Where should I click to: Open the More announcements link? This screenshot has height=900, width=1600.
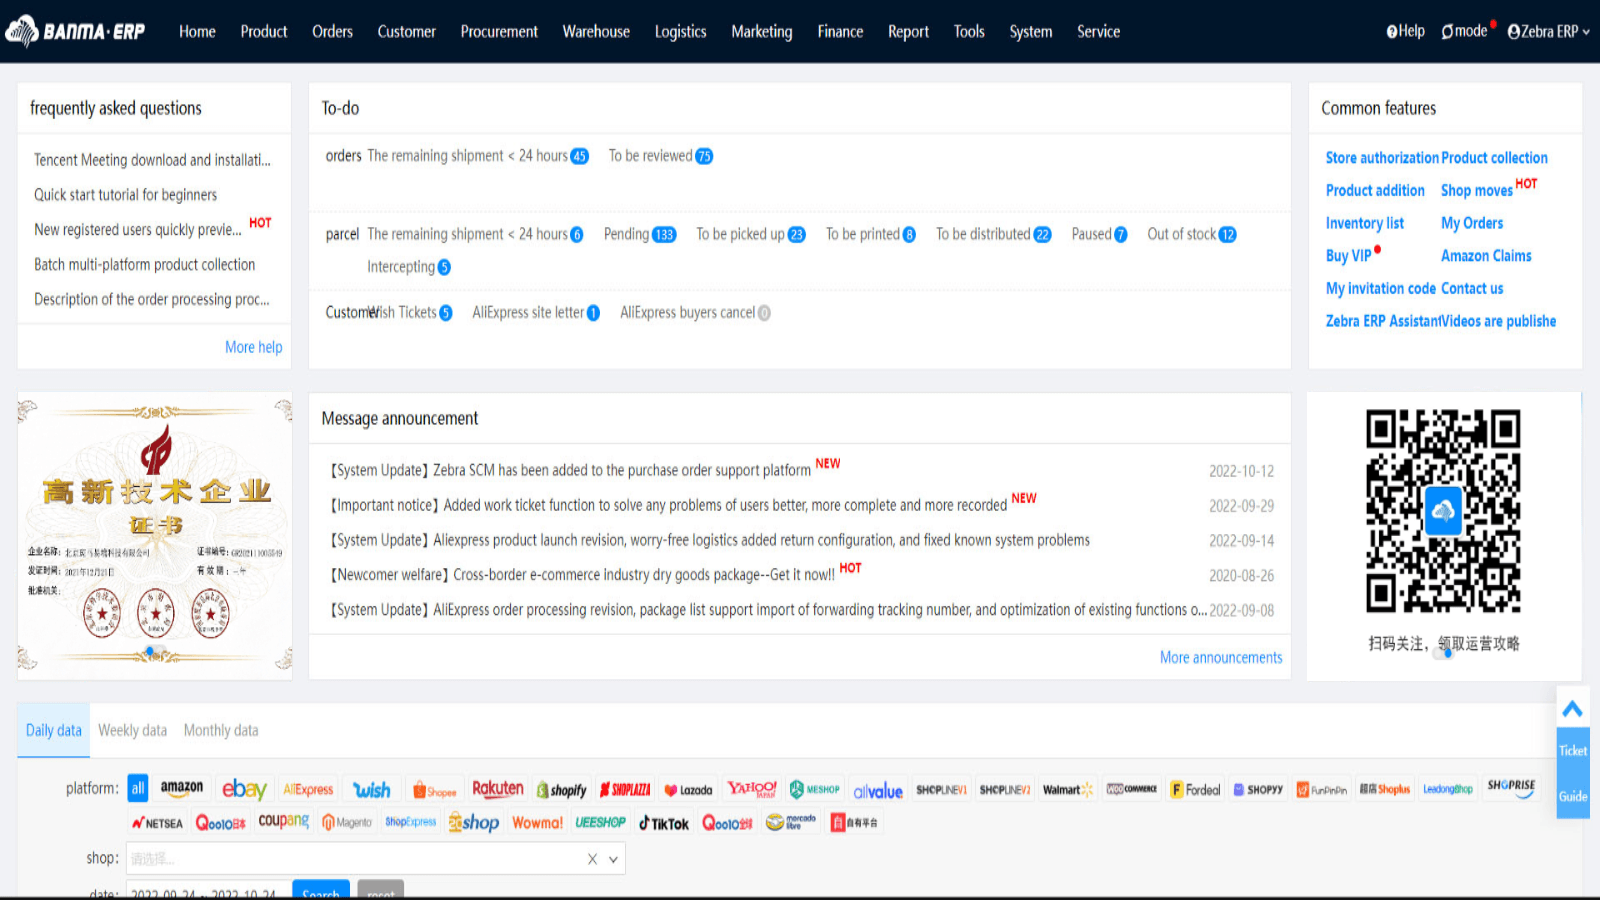(x=1220, y=657)
